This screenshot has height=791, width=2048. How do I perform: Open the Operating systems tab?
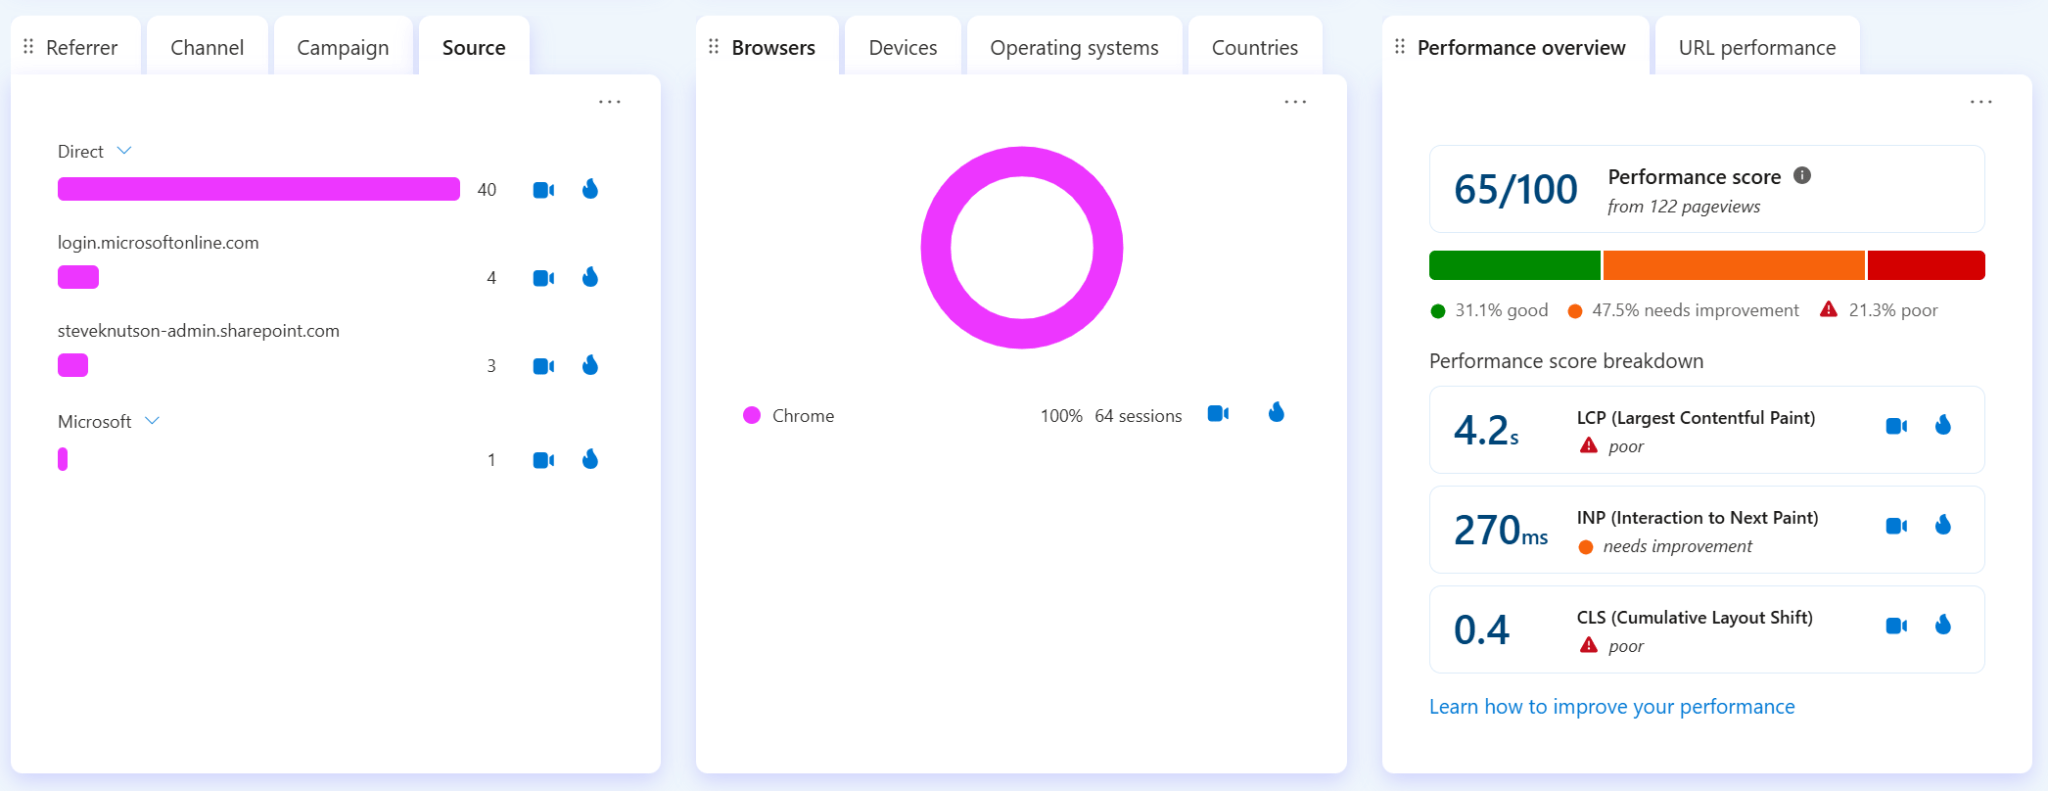tap(1074, 46)
